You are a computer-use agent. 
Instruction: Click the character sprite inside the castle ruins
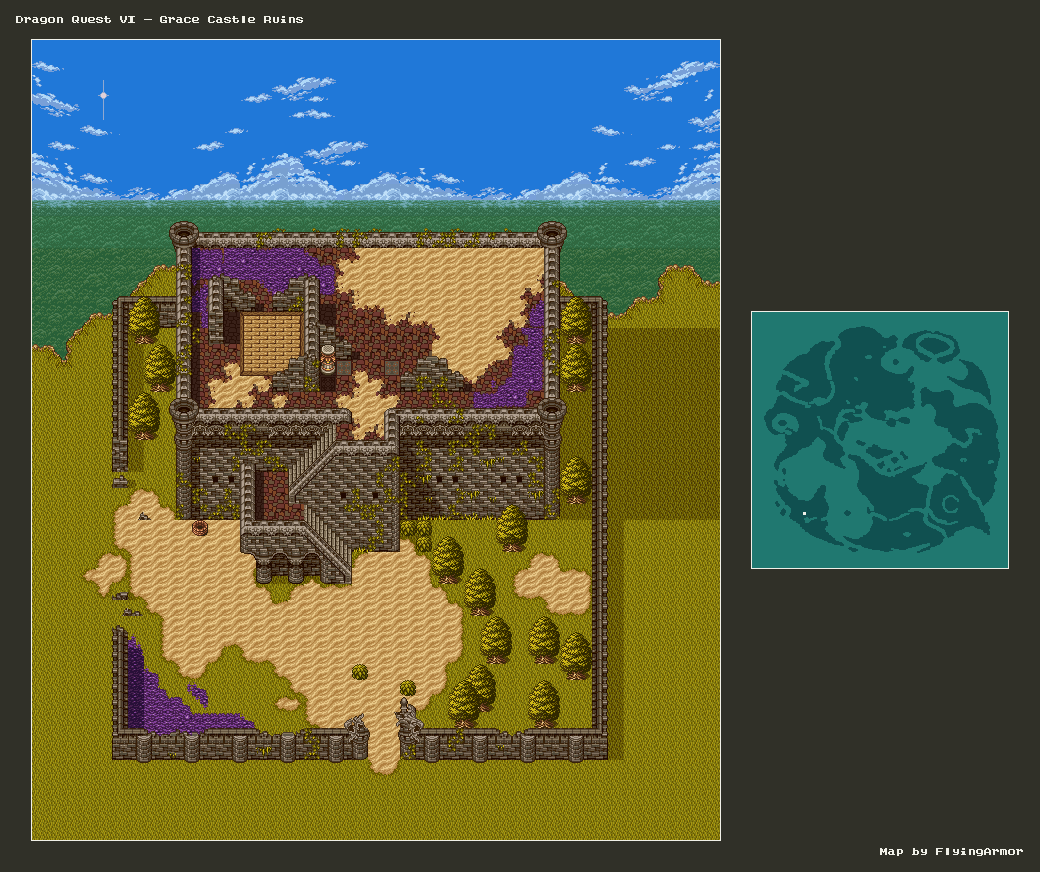pos(328,359)
